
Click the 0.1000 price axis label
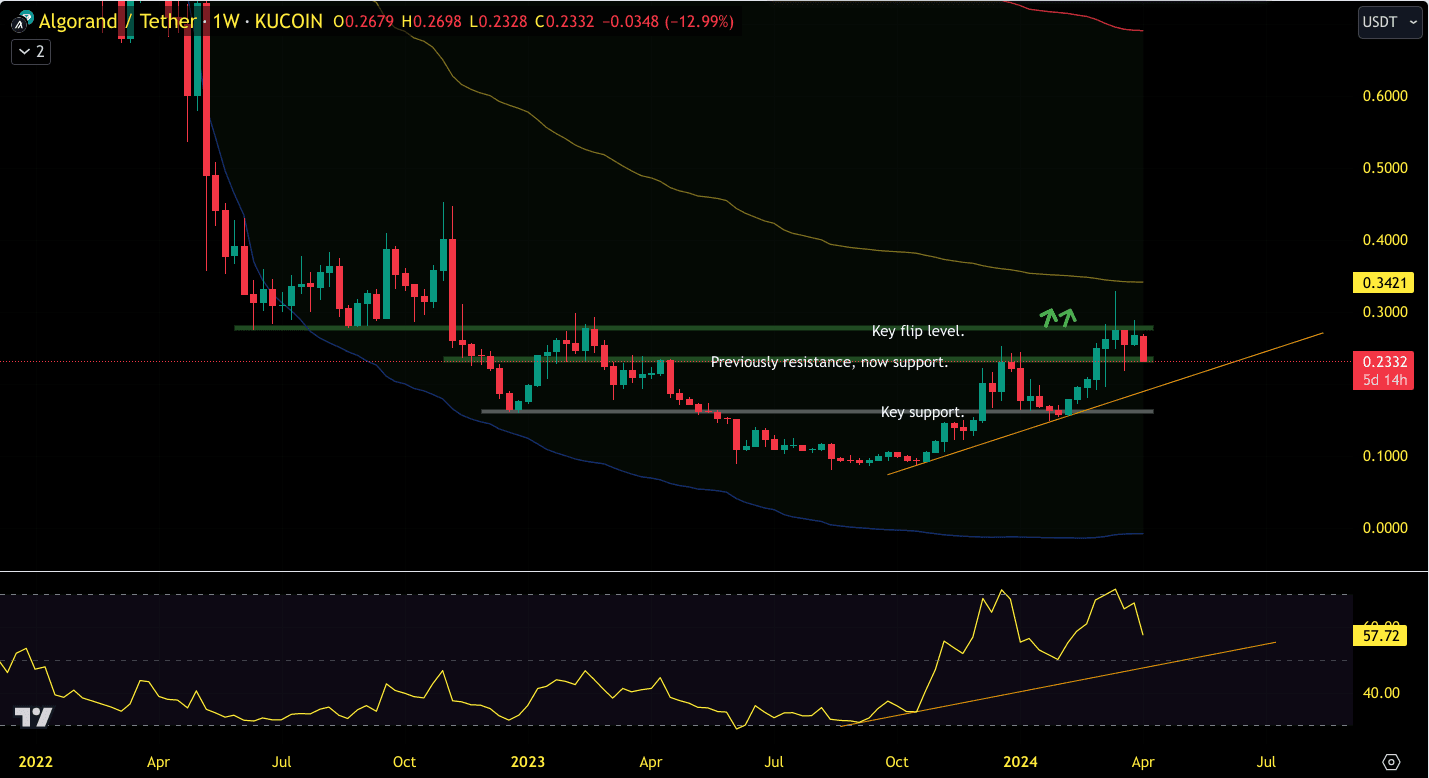1386,456
